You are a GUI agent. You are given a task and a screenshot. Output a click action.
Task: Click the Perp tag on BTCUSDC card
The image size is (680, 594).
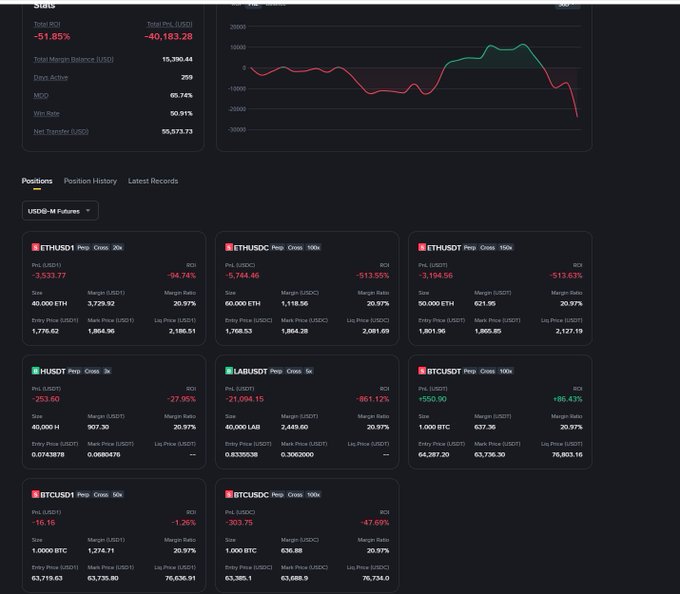278,495
